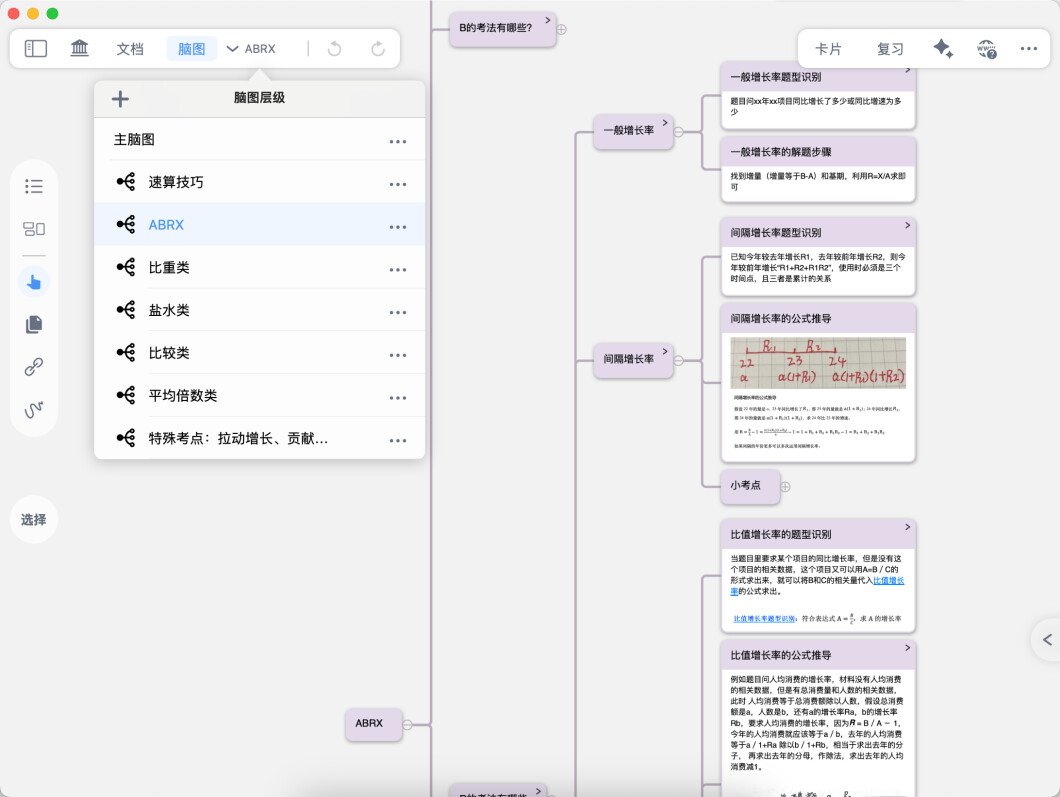Viewport: 1060px width, 797px height.
Task: Open the outline list icon in left sidebar
Action: click(34, 186)
